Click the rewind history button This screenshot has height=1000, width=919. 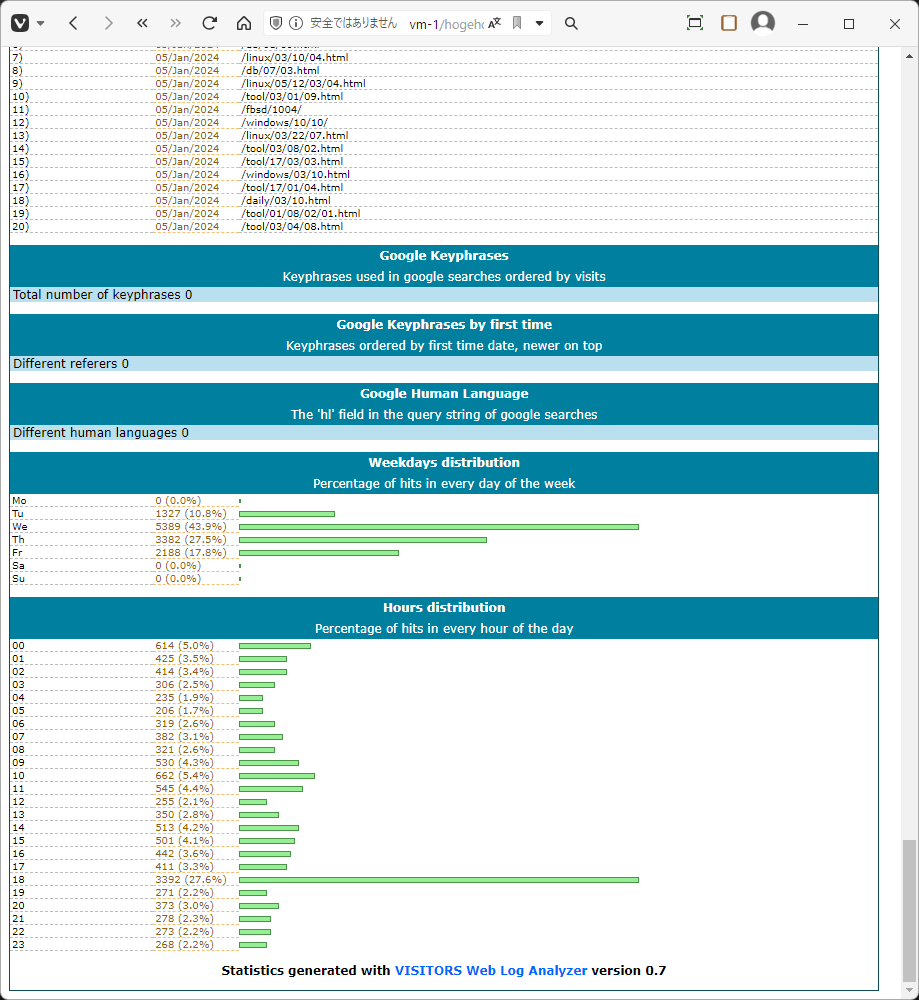(142, 24)
